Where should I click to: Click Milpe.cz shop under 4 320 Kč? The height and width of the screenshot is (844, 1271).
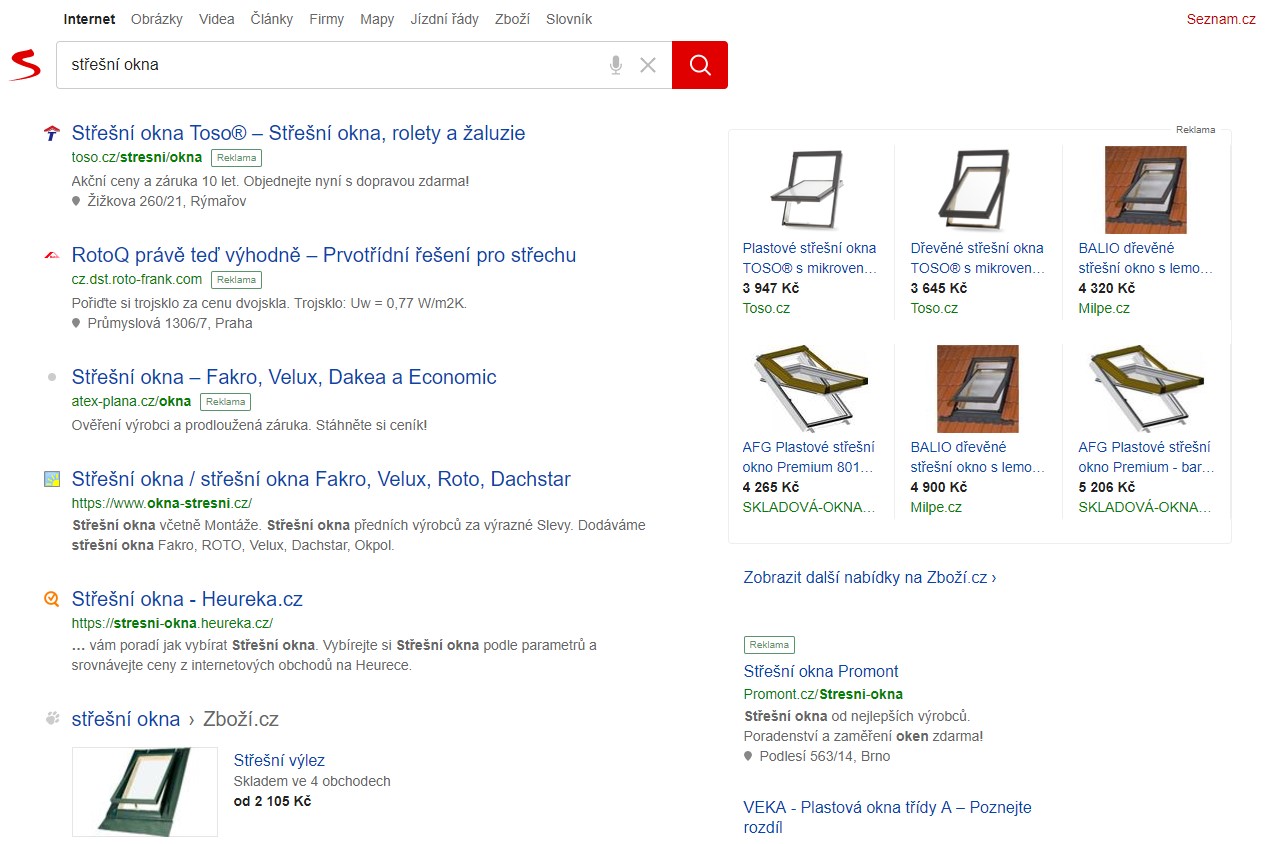tap(1104, 308)
